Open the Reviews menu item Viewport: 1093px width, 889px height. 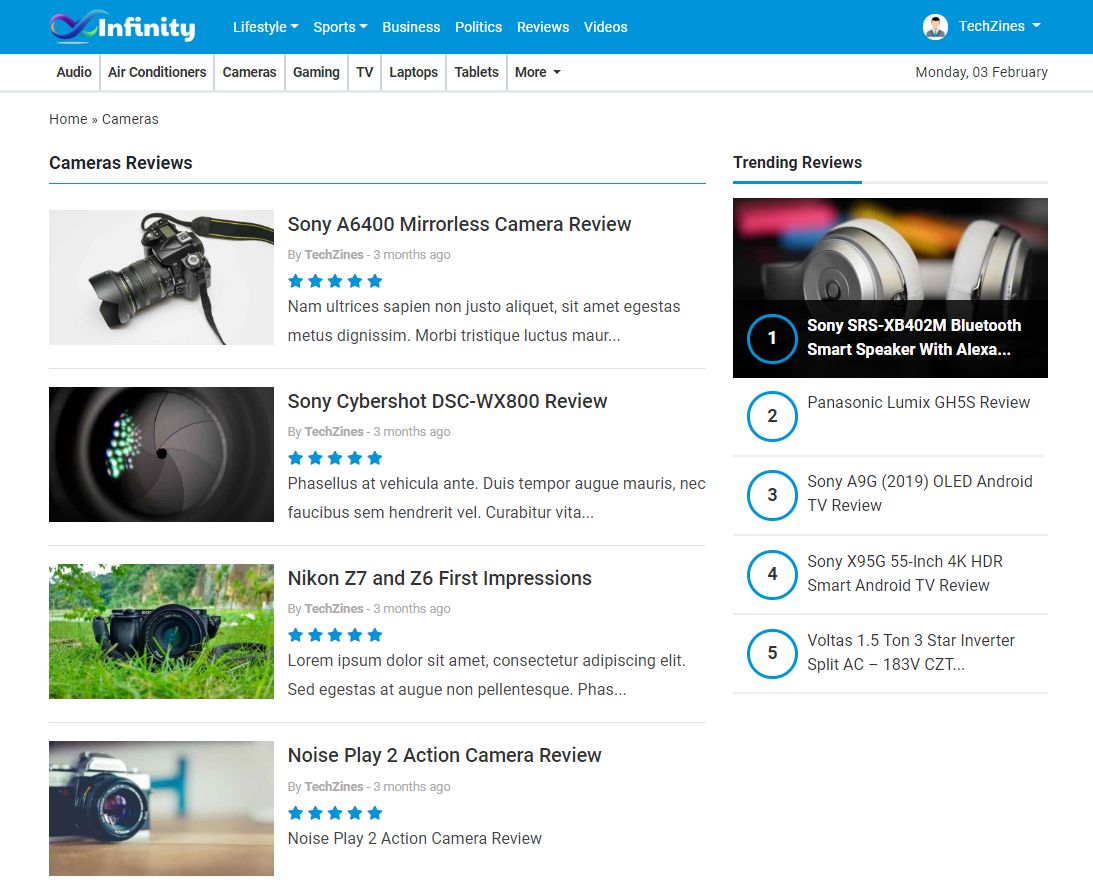543,26
